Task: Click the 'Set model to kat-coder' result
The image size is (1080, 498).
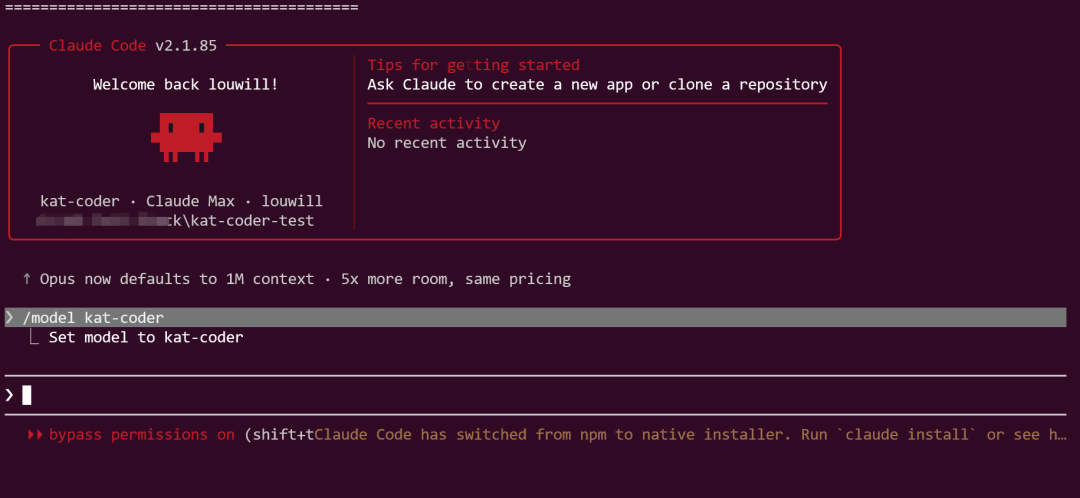Action: (x=146, y=338)
